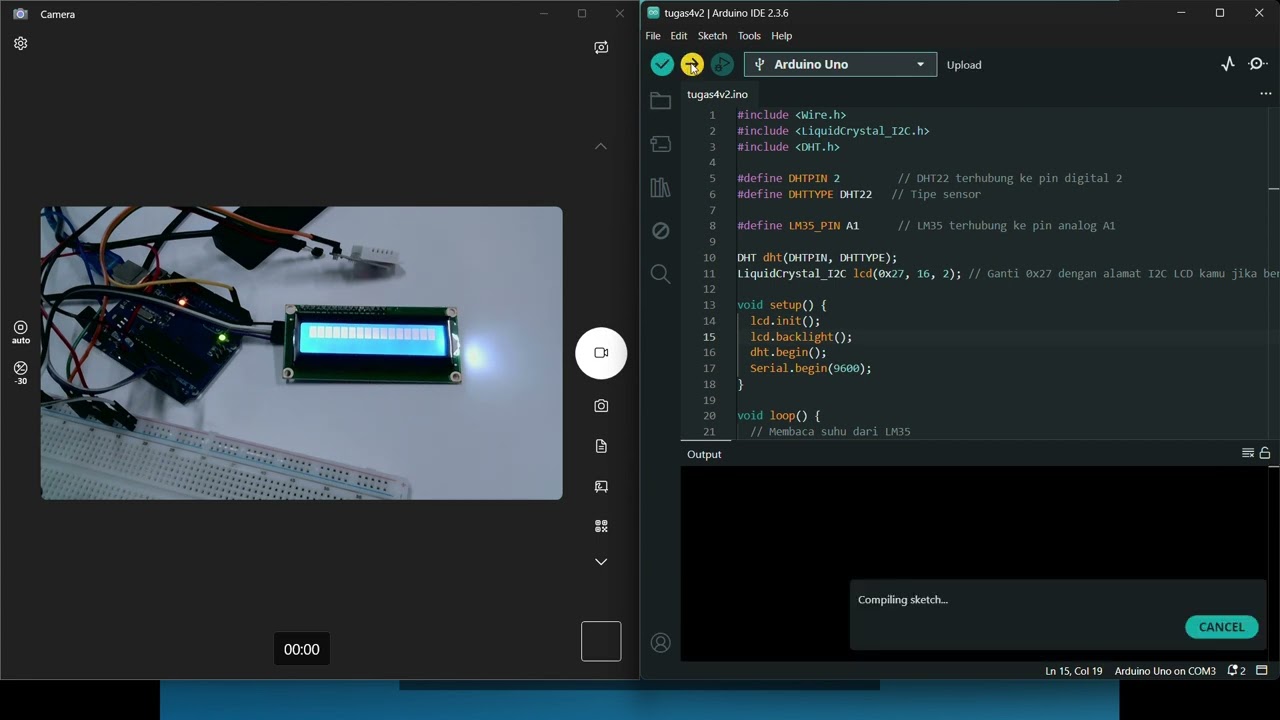
Task: Toggle word wrap icon in the Output panel
Action: (1248, 453)
